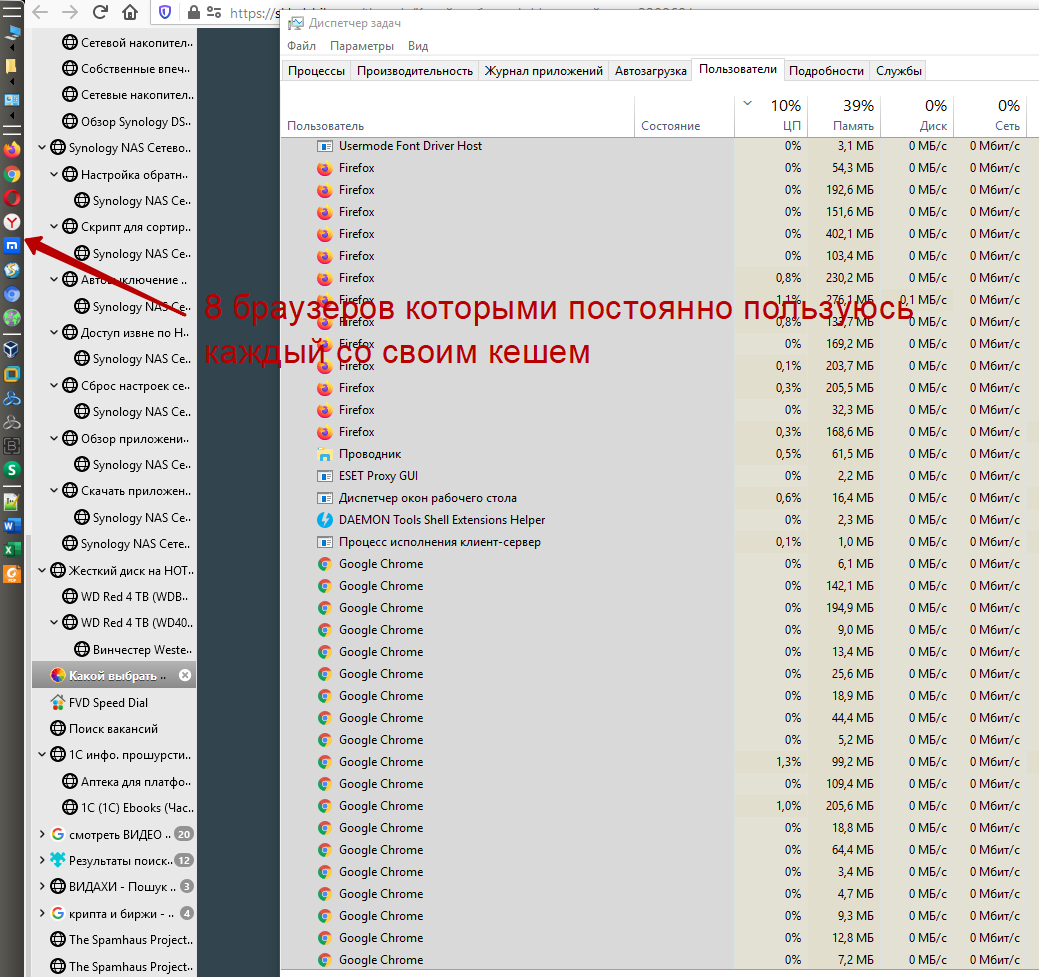The height and width of the screenshot is (977, 1039).
Task: Launch Firefox from the vertical taskbar
Action: 12,150
